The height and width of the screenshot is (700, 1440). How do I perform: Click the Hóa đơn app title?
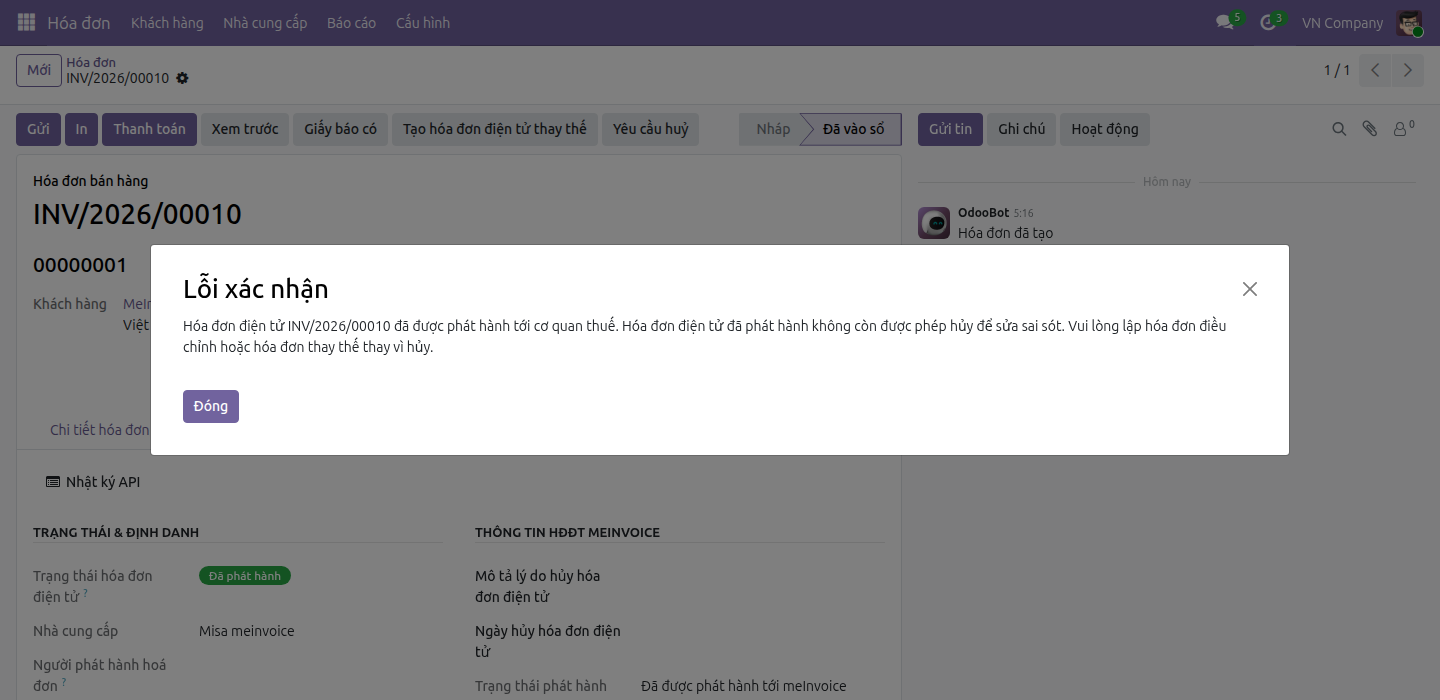[x=79, y=22]
